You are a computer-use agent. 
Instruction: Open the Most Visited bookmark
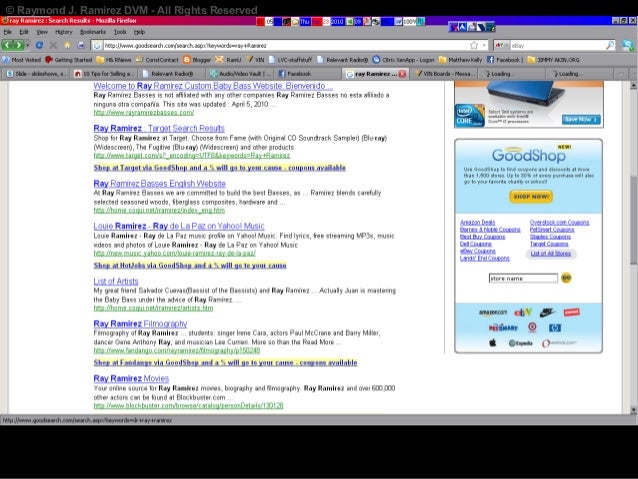click(x=22, y=60)
